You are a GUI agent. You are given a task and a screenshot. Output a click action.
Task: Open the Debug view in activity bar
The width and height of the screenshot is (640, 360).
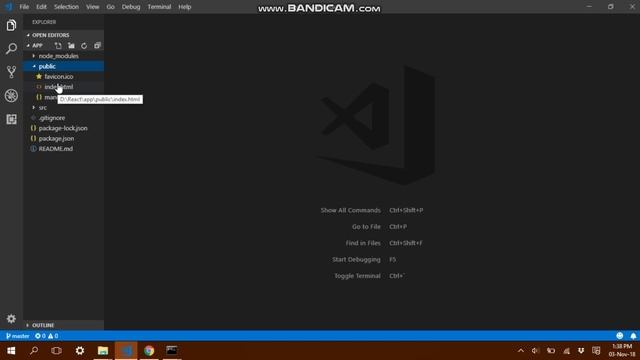[x=11, y=96]
